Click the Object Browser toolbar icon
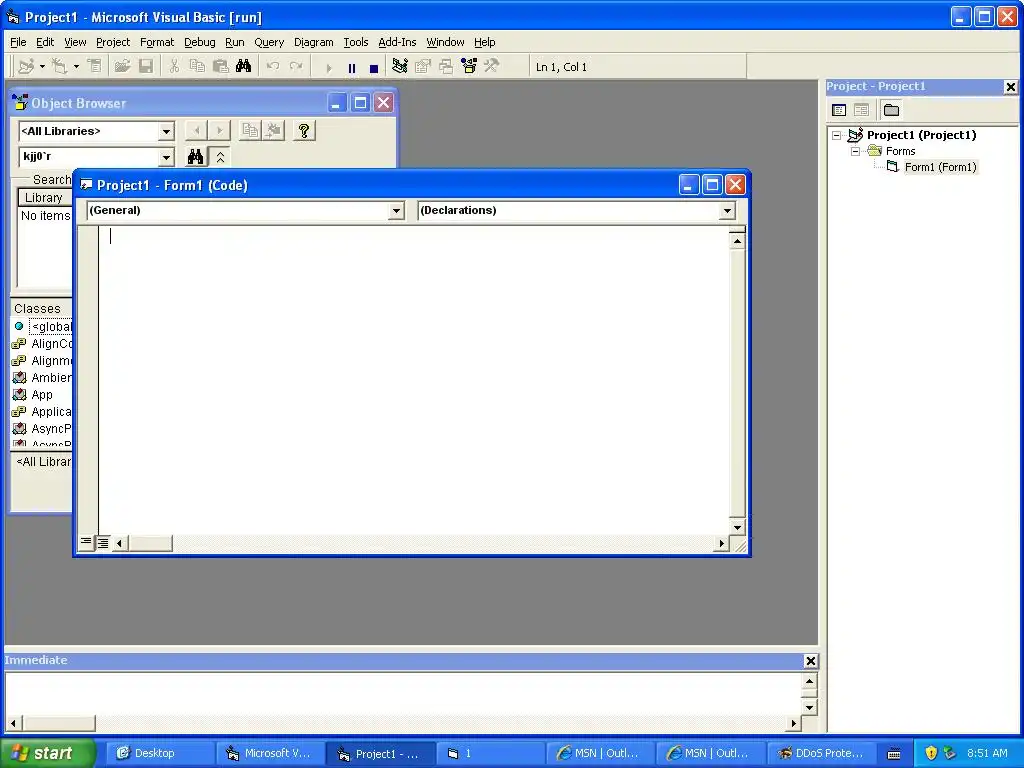Viewport: 1024px width, 768px height. pyautogui.click(x=469, y=67)
